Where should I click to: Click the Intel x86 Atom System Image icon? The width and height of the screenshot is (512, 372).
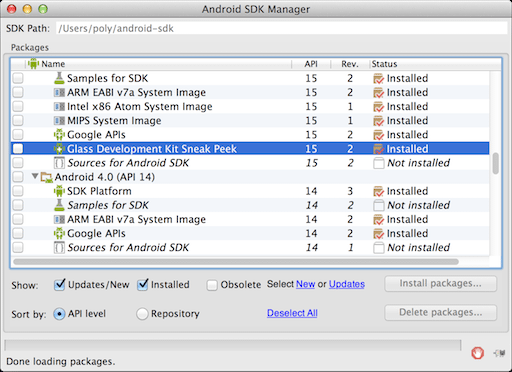[59, 106]
